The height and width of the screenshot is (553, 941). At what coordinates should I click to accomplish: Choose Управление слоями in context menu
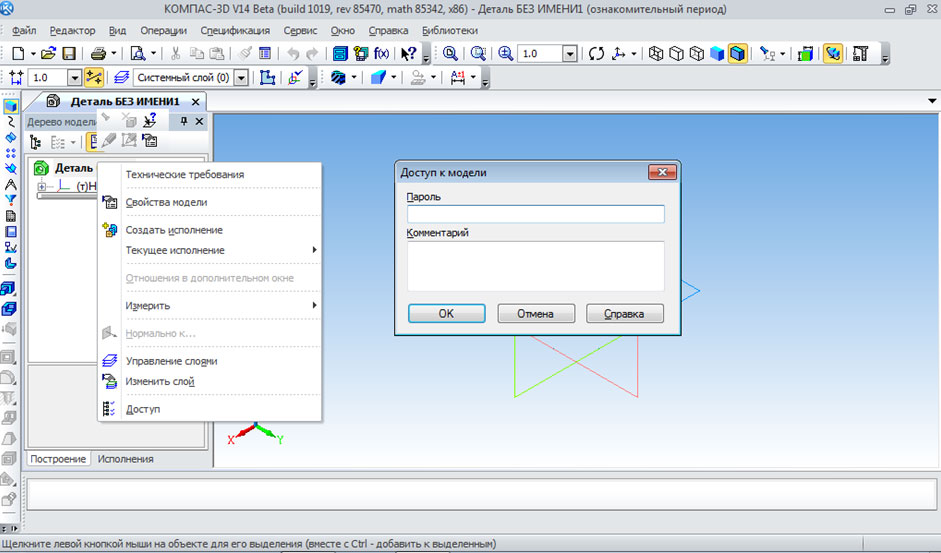pos(209,361)
